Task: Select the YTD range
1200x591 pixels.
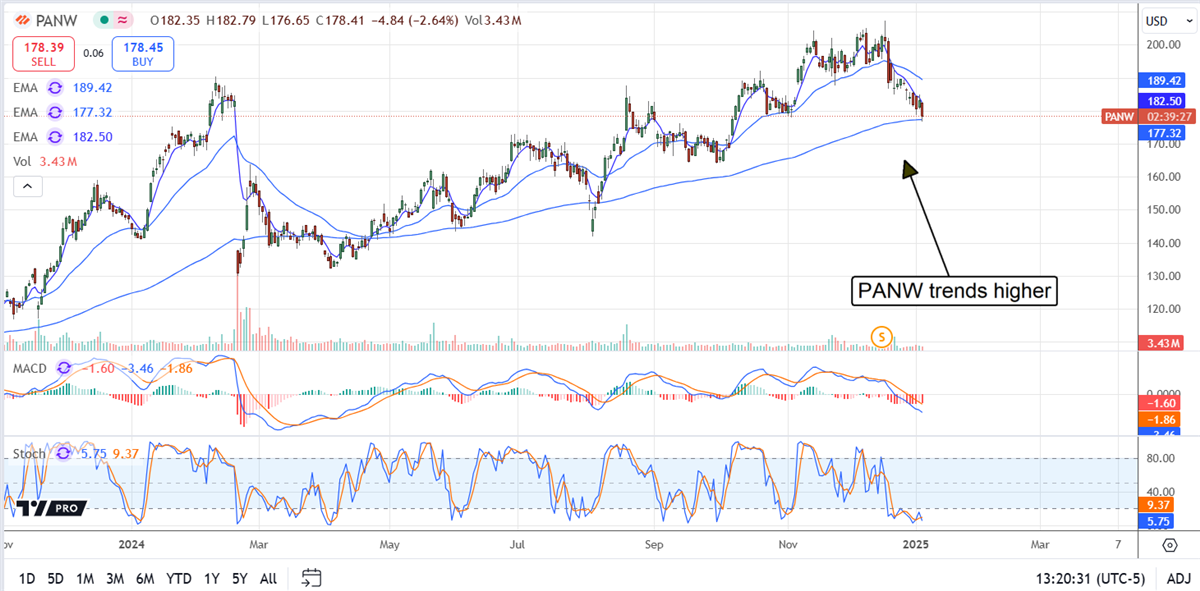Action: tap(178, 578)
